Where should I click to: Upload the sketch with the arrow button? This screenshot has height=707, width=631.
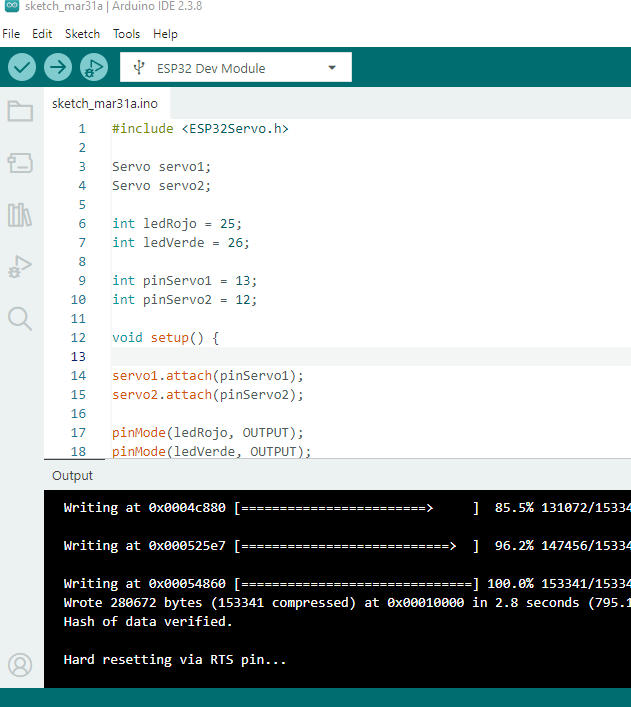pyautogui.click(x=58, y=67)
